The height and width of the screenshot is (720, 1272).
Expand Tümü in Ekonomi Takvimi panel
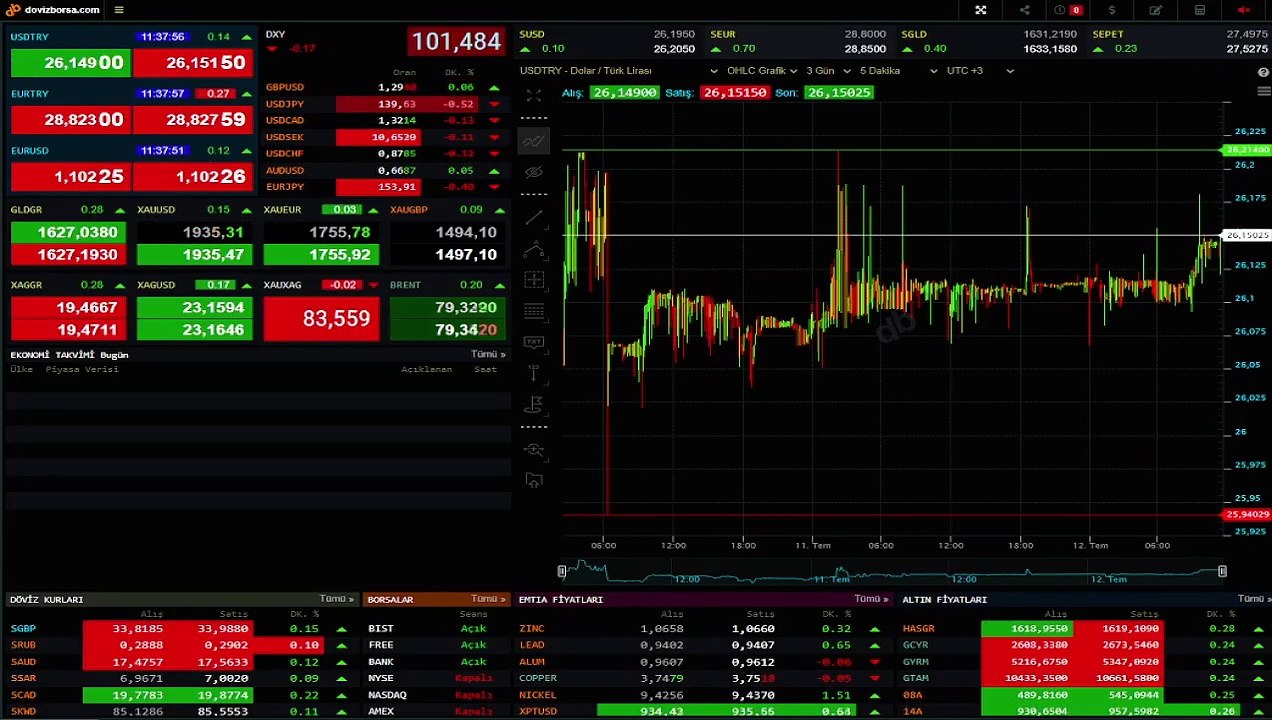(488, 354)
